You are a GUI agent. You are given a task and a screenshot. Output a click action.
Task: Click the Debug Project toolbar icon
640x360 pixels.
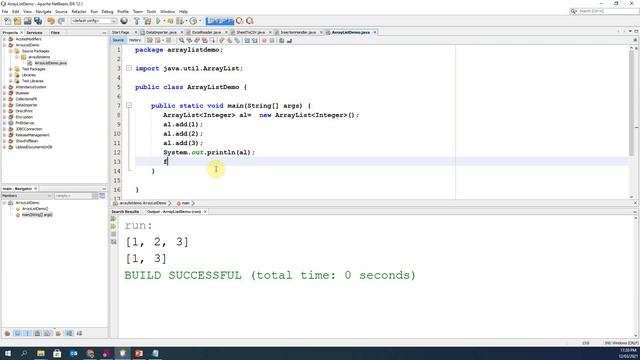(x=170, y=21)
